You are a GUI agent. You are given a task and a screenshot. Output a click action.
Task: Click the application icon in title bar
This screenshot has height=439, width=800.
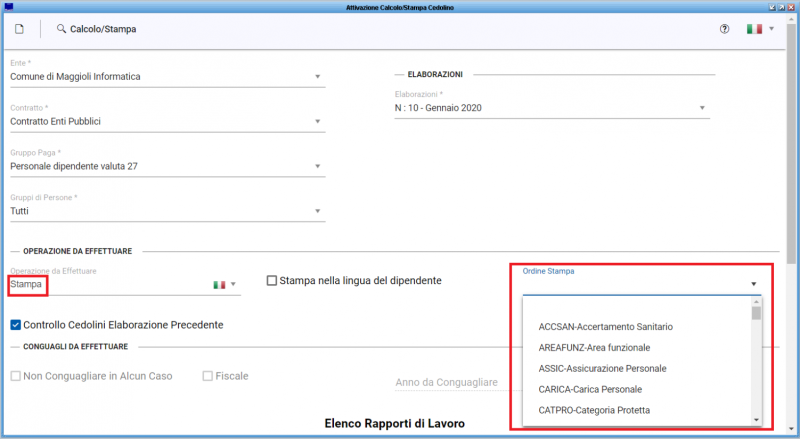click(x=8, y=7)
